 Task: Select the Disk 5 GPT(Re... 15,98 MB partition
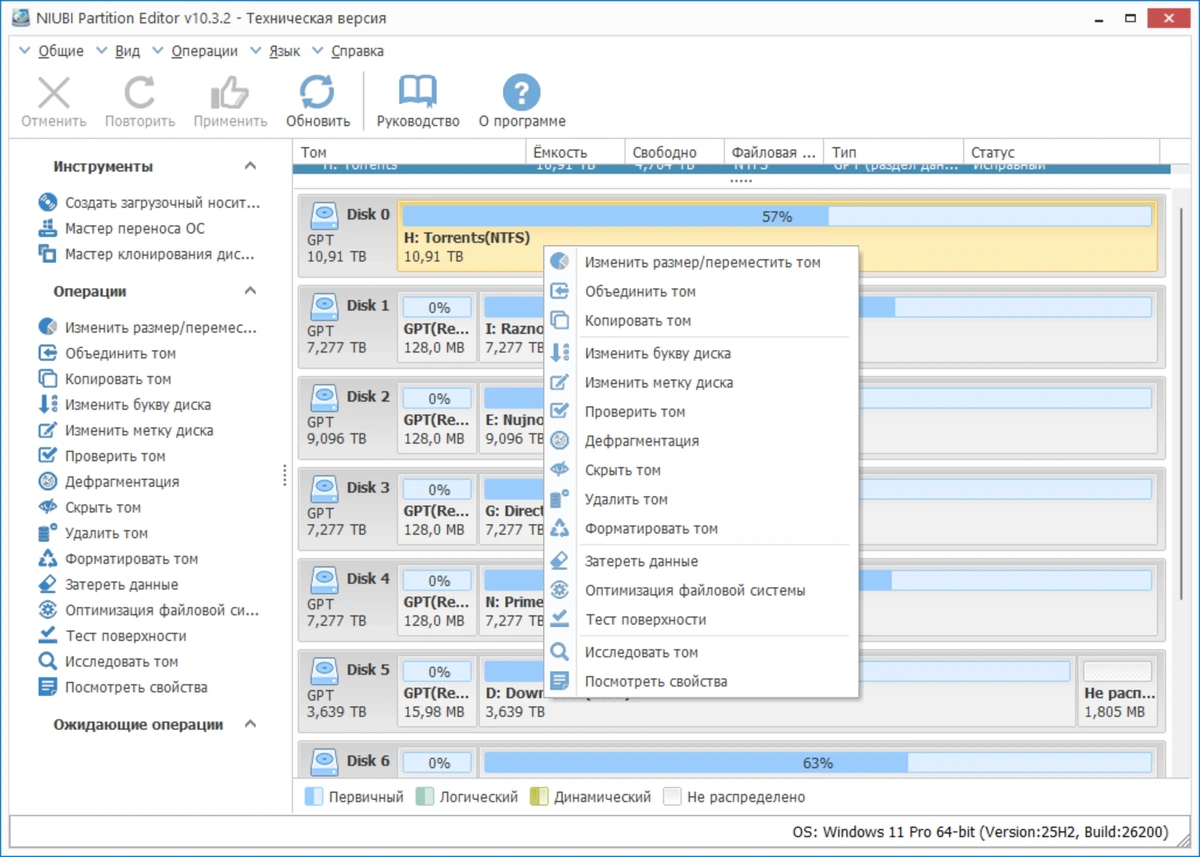437,690
